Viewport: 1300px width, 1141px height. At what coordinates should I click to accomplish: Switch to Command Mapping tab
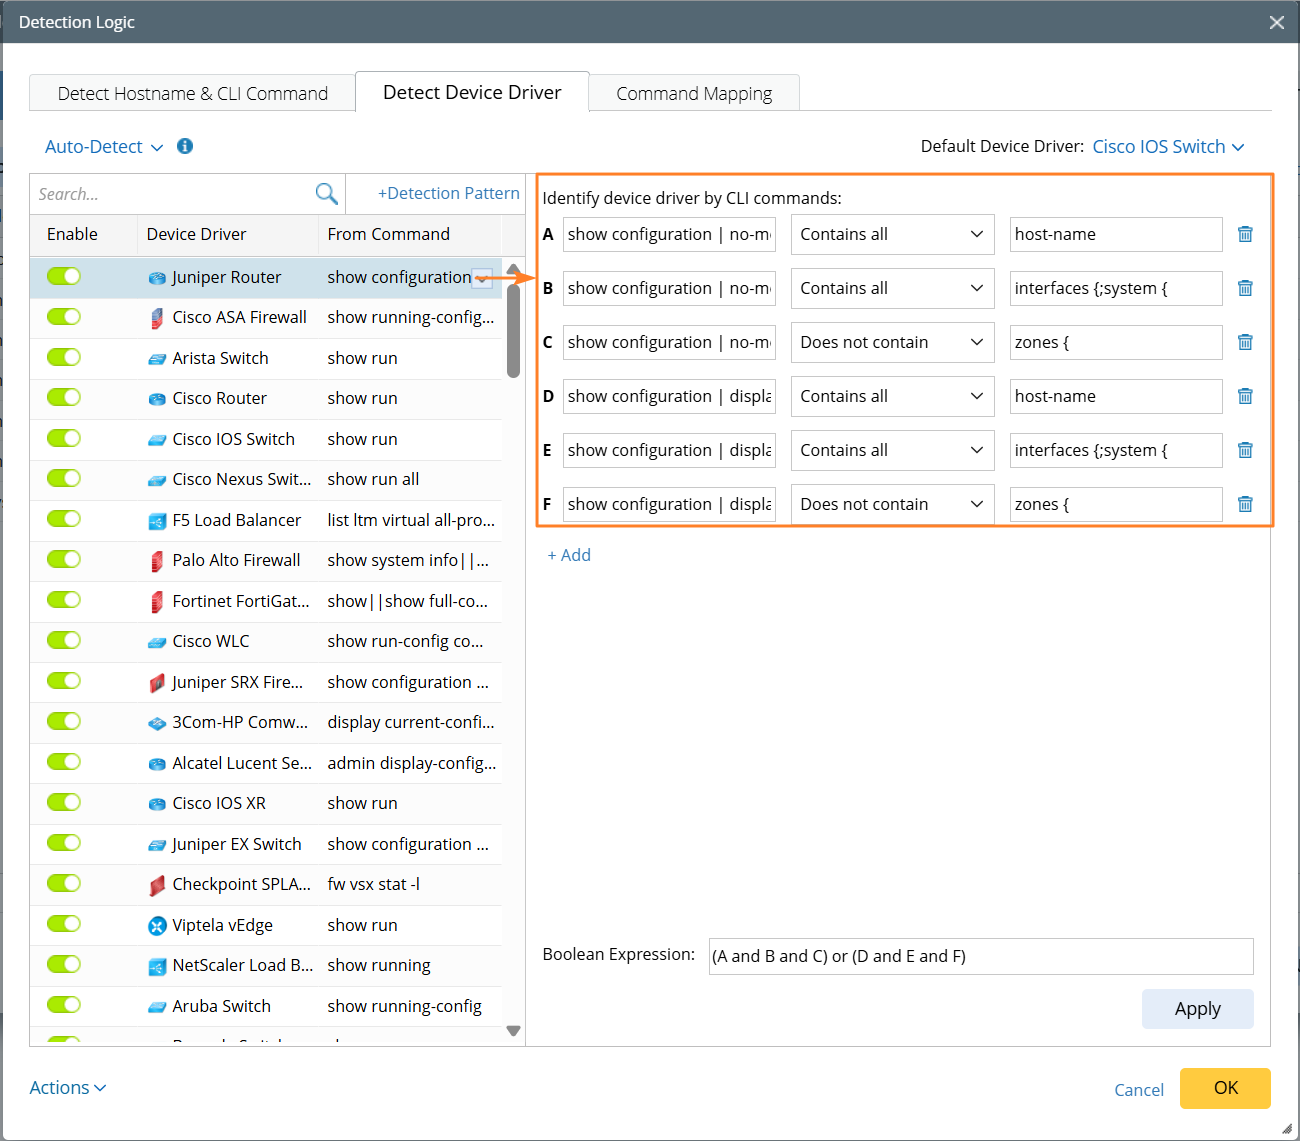tap(694, 94)
